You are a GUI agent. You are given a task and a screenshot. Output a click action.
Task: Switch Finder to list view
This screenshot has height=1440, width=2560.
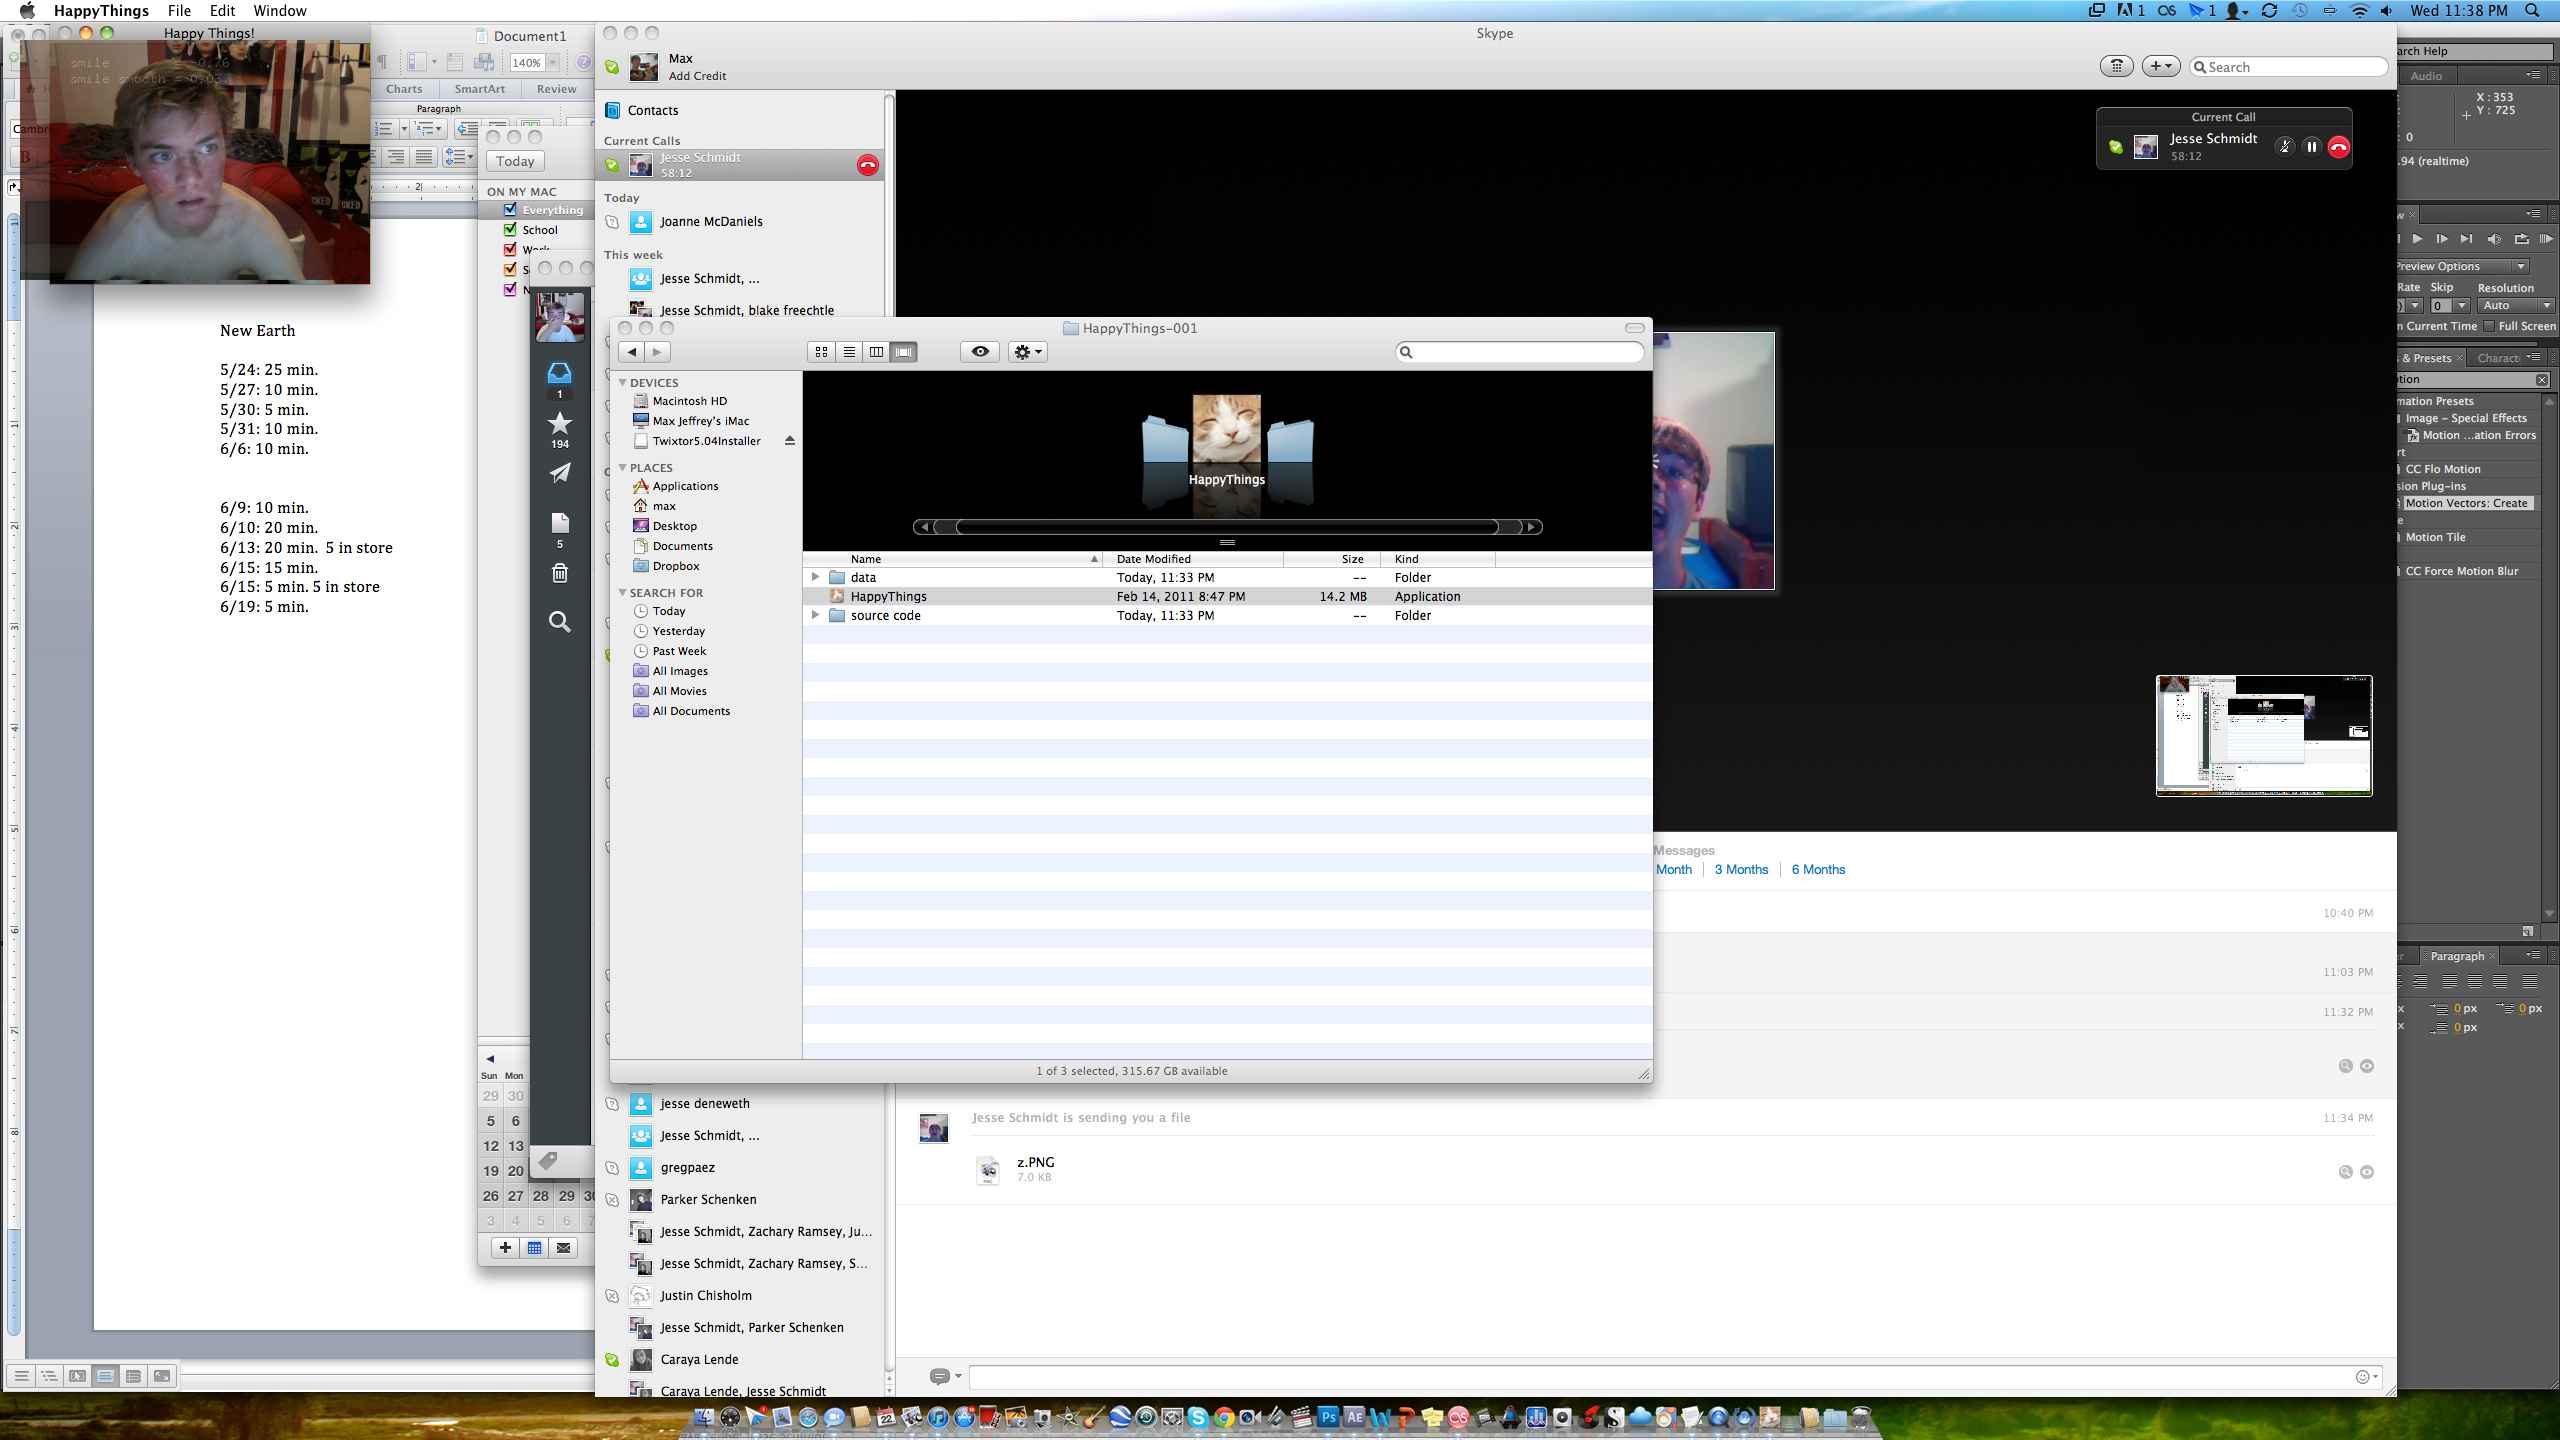point(849,352)
